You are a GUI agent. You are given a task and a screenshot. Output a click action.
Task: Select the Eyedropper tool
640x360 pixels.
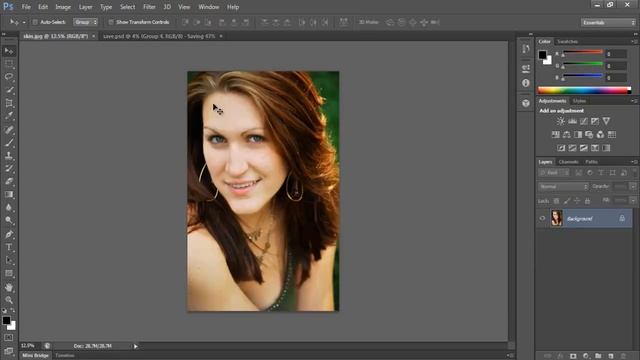(x=9, y=116)
